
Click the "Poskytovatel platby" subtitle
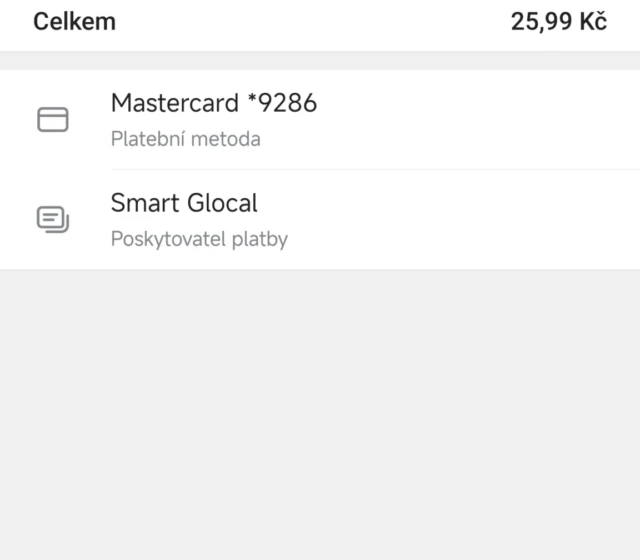(199, 240)
